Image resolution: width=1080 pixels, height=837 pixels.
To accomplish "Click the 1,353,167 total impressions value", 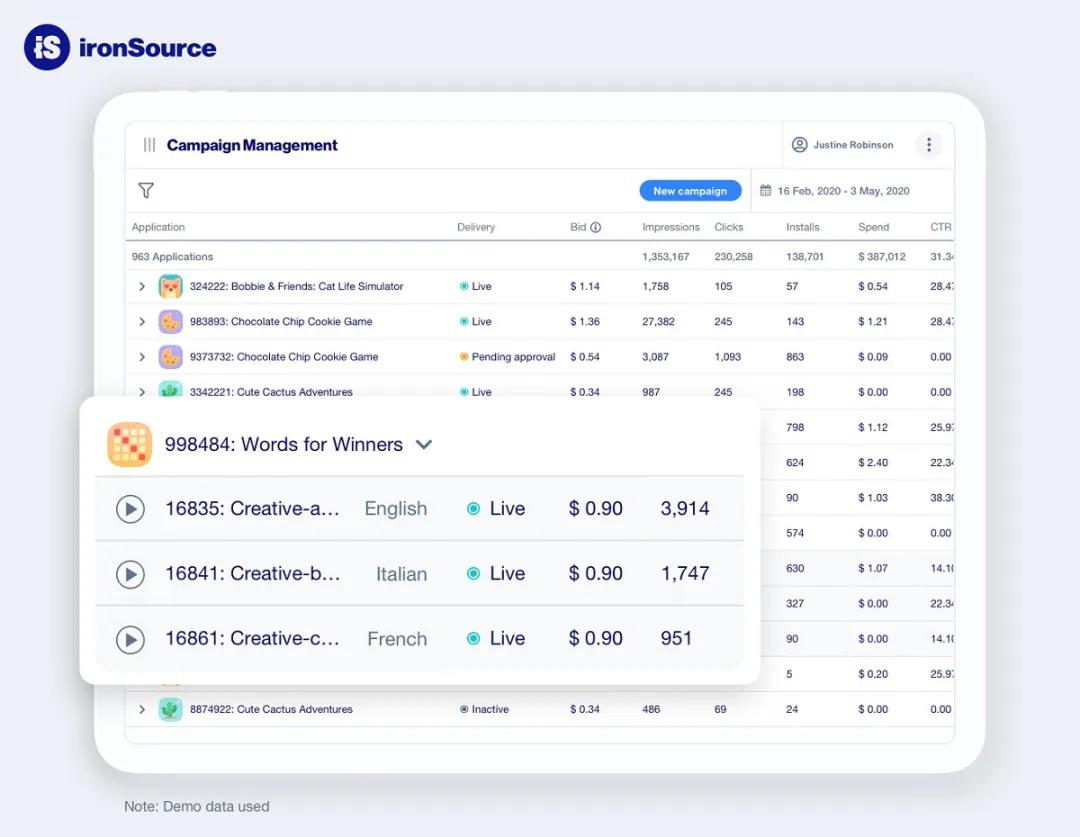I will coord(665,256).
